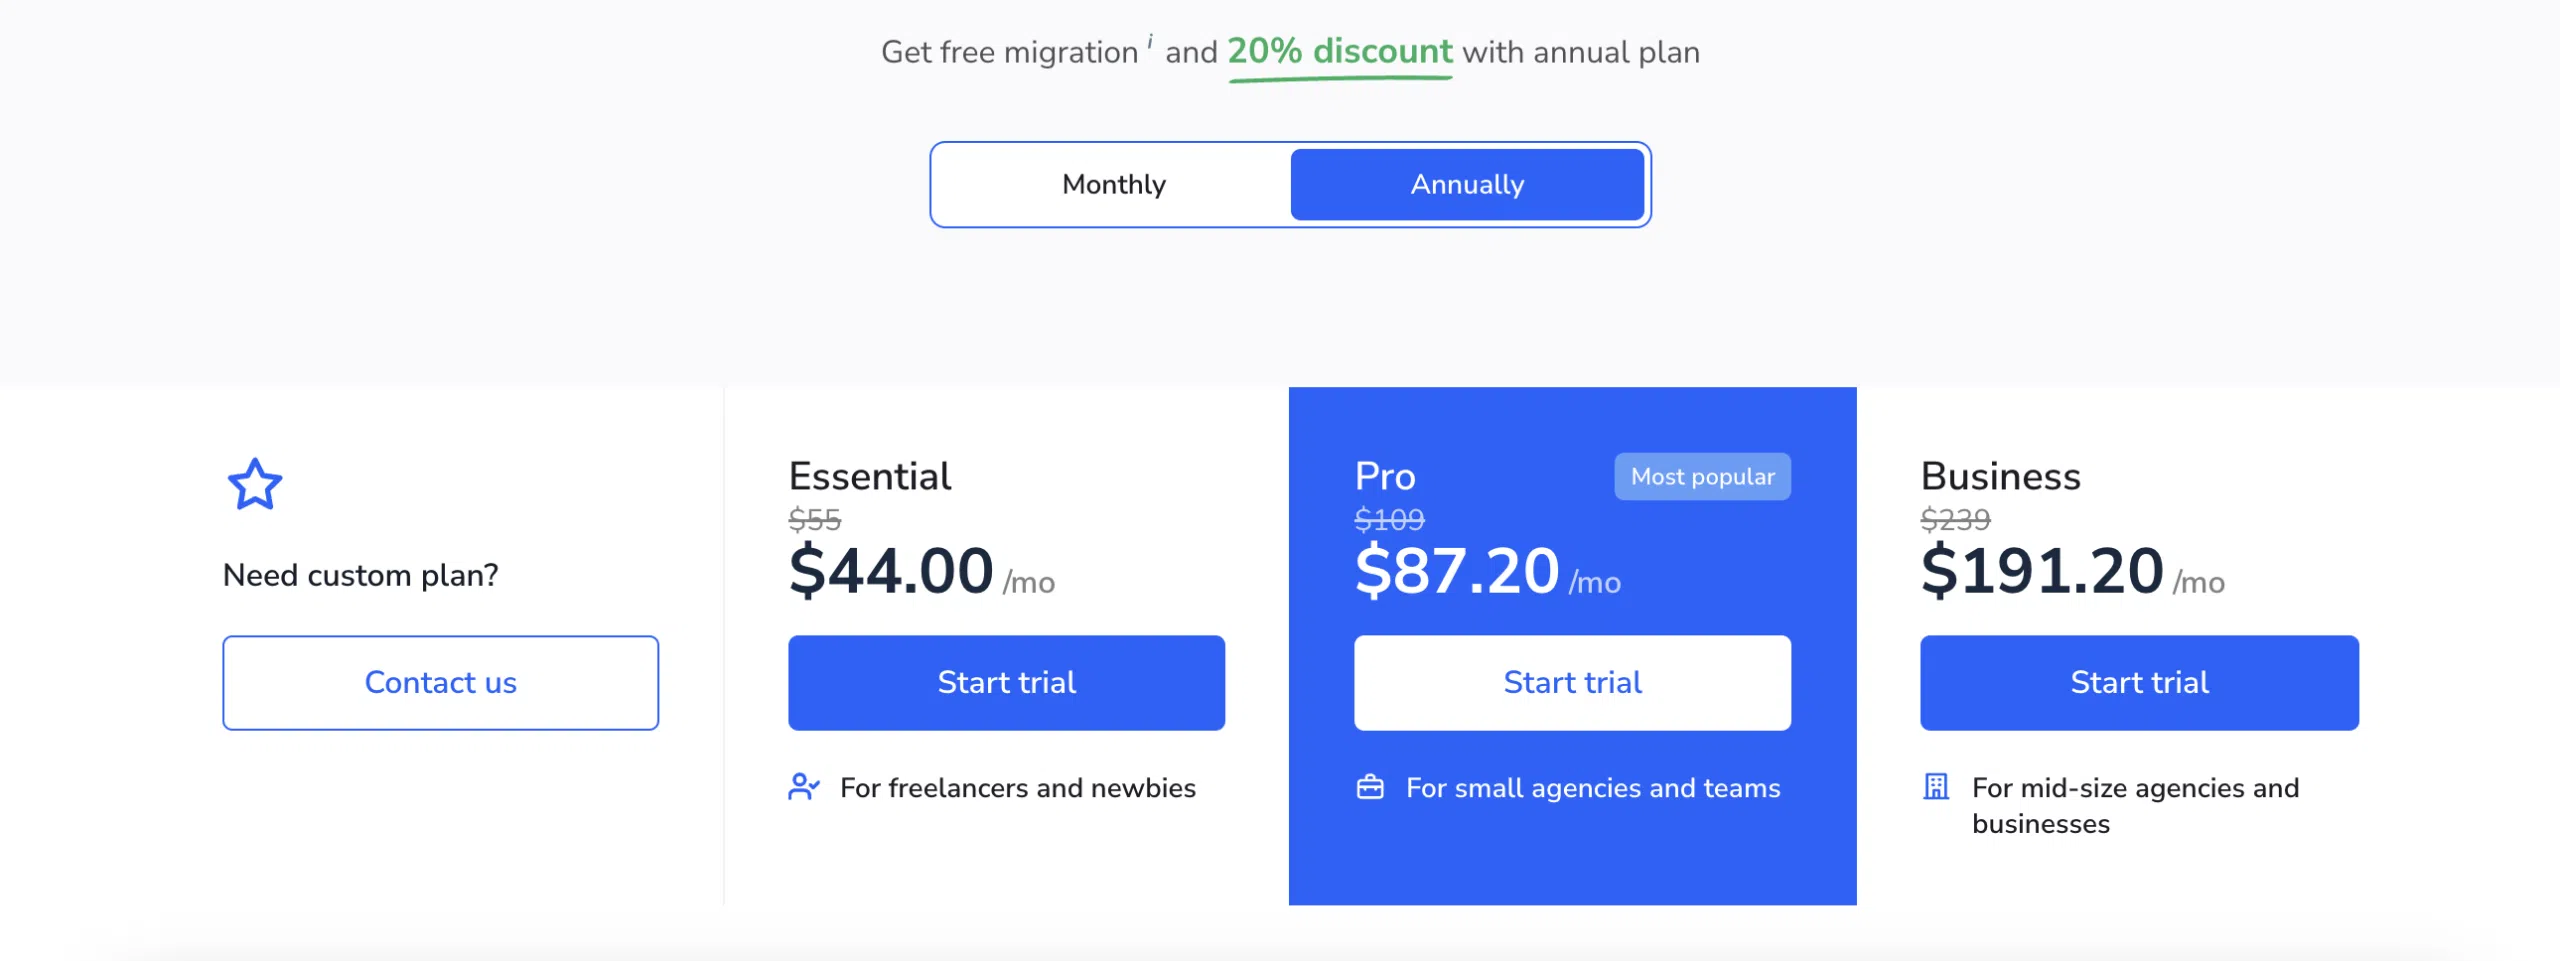Viewport: 2560px width, 961px height.
Task: Start trial for the Pro plan
Action: coord(1572,683)
